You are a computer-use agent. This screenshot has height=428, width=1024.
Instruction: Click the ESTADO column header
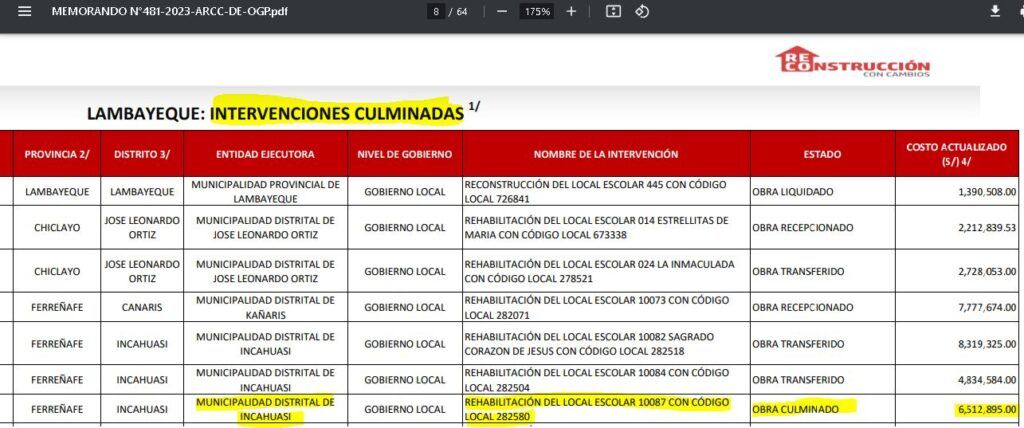click(822, 154)
